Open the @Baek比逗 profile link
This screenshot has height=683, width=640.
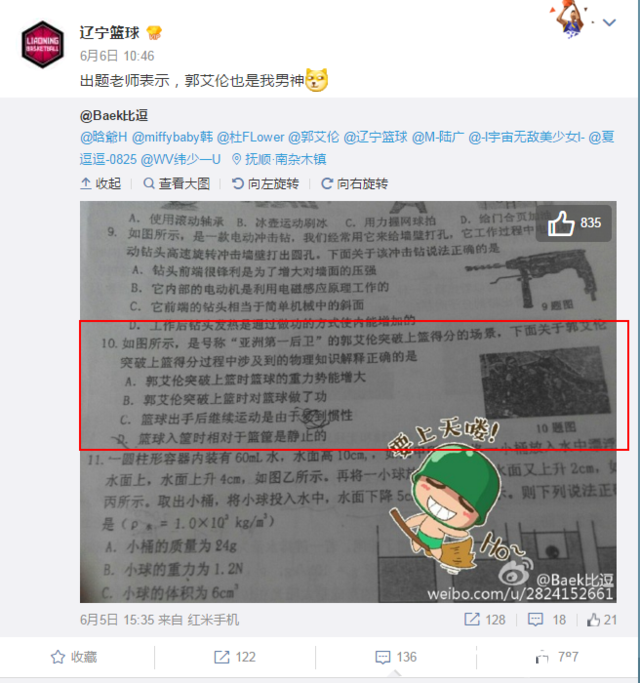tap(114, 115)
